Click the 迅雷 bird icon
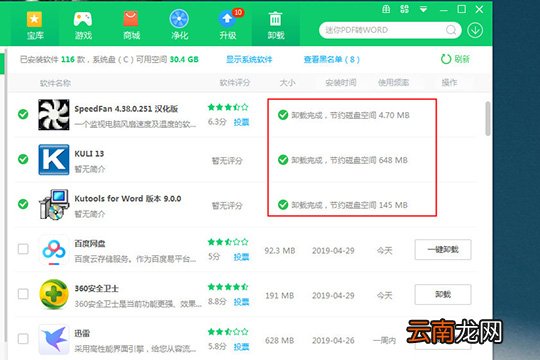Image resolution: width=540 pixels, height=360 pixels. (54, 339)
